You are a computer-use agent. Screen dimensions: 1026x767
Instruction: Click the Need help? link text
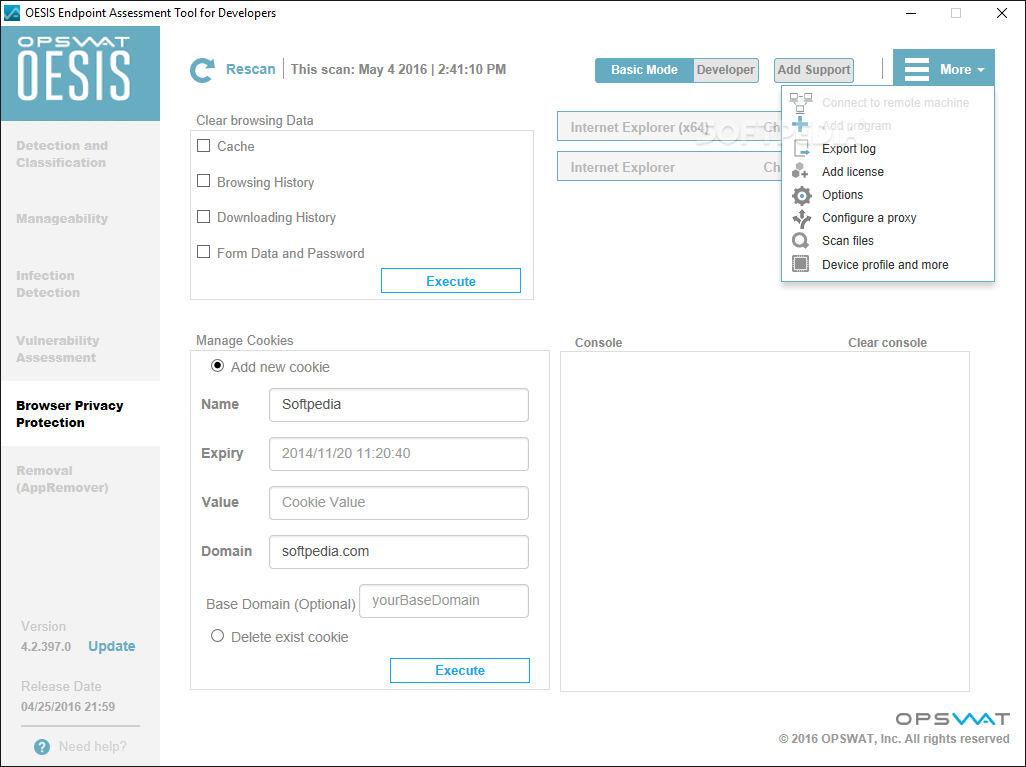[x=93, y=747]
